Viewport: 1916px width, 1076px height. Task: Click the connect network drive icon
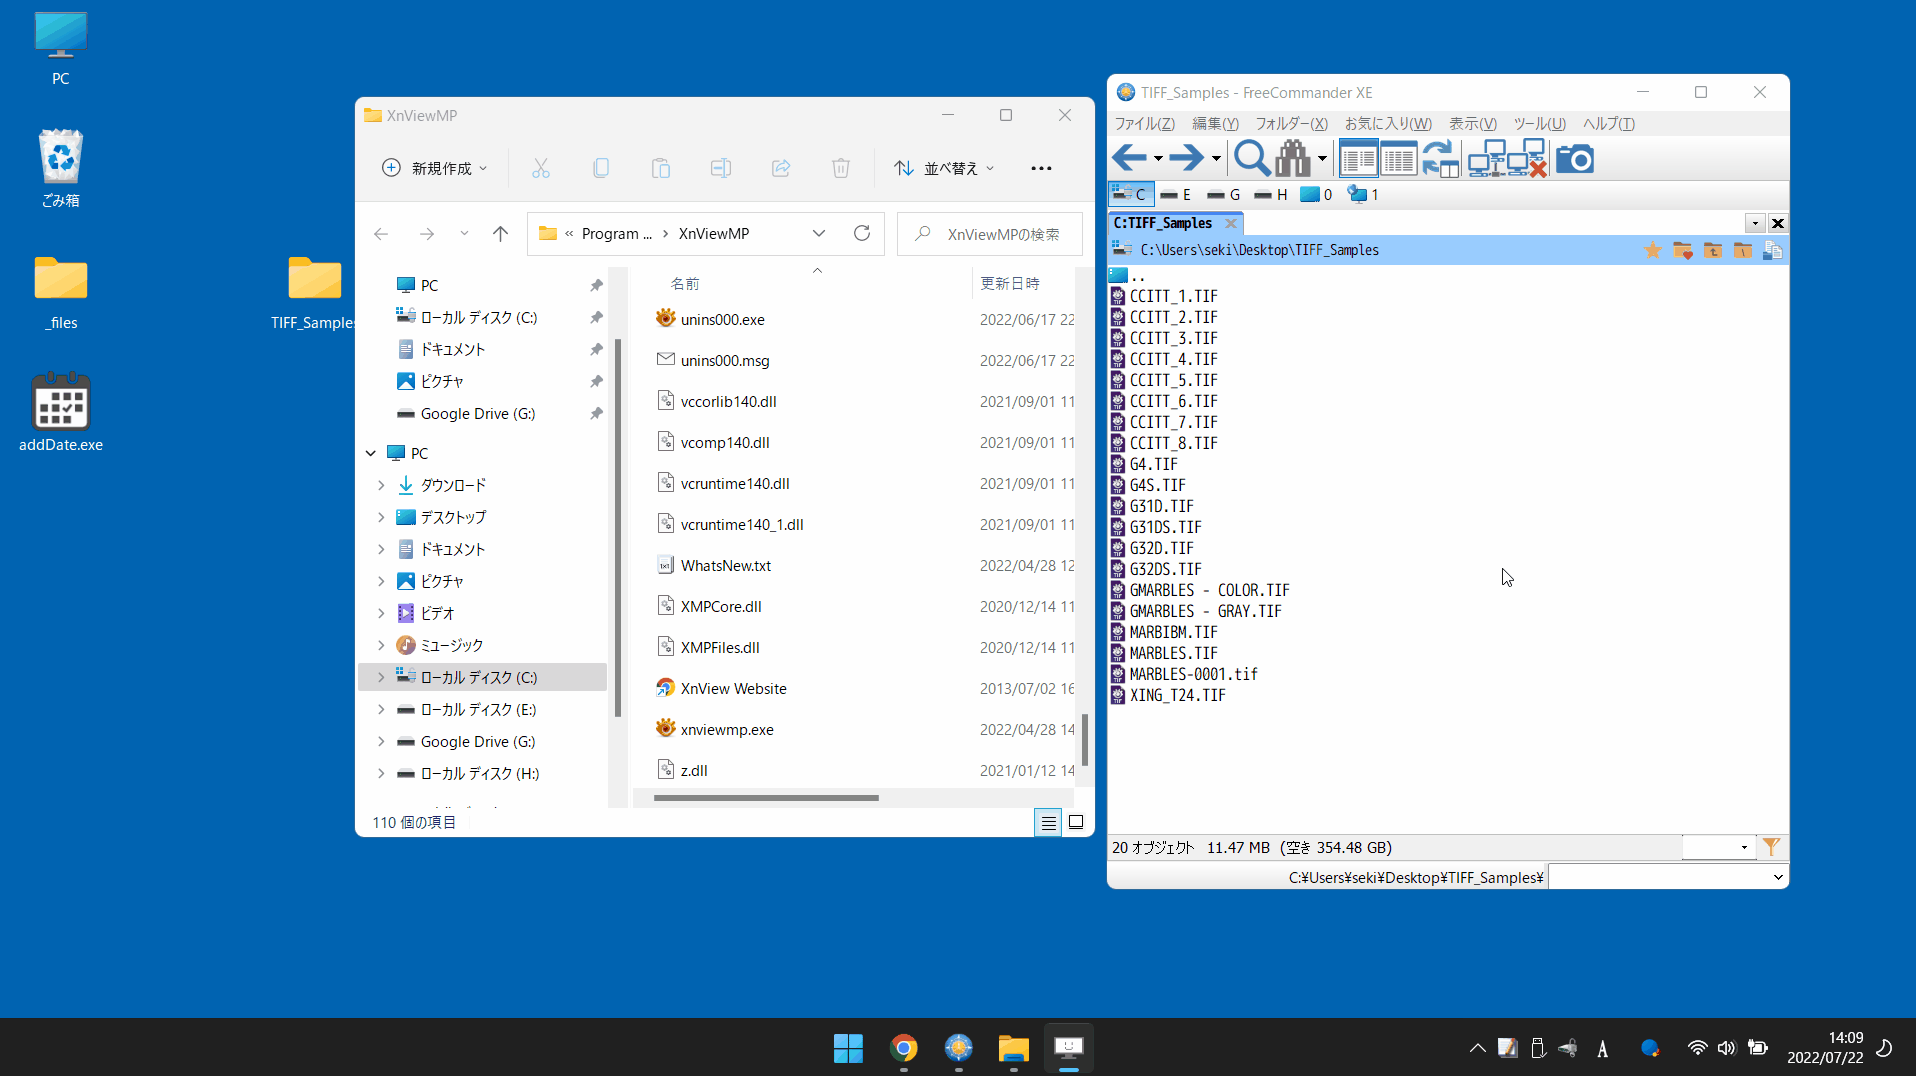click(x=1486, y=158)
